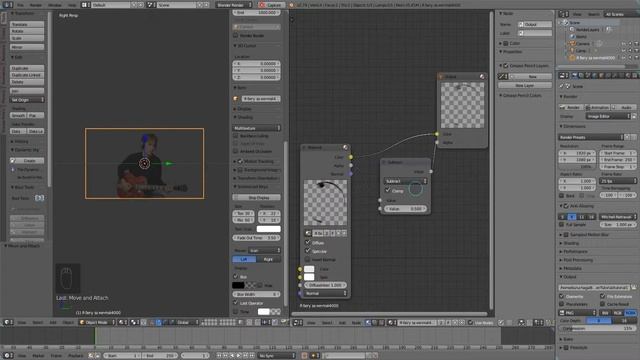The width and height of the screenshot is (640, 360).
Task: Click the white text color swatch
Action: pos(268,229)
